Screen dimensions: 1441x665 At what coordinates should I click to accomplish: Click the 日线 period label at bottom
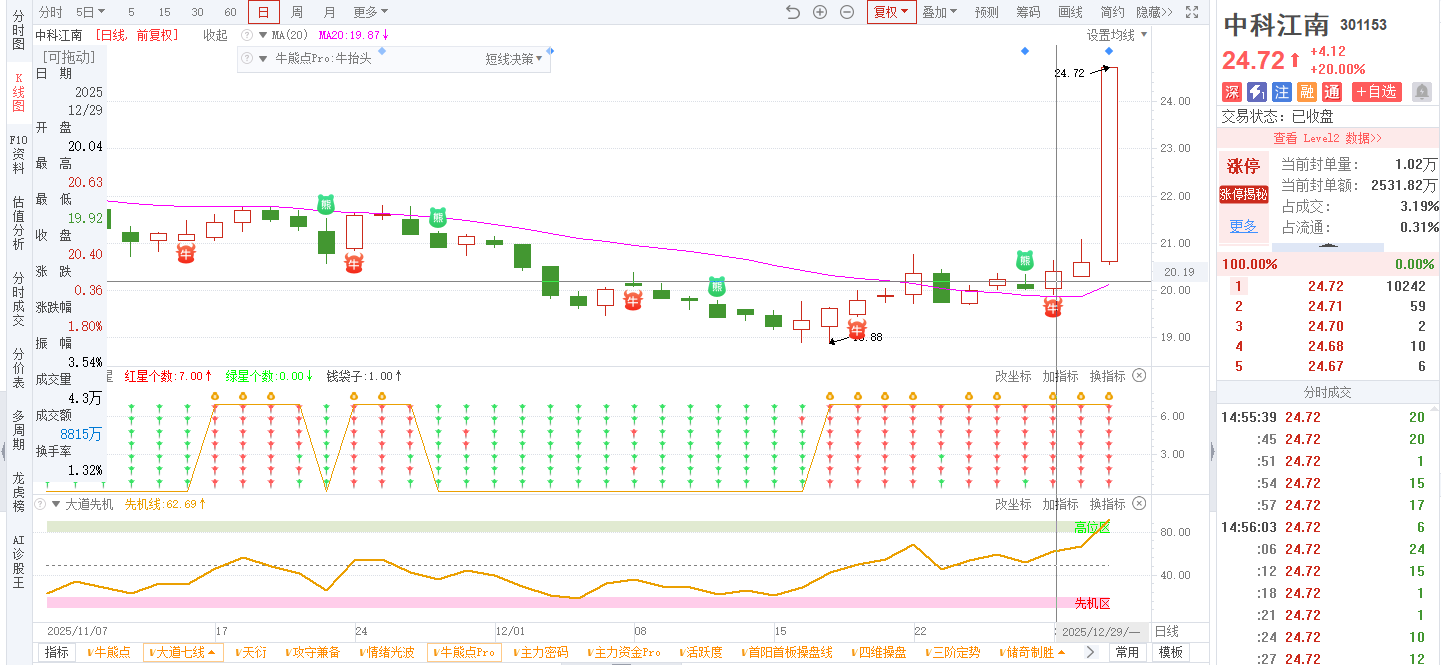click(1167, 632)
